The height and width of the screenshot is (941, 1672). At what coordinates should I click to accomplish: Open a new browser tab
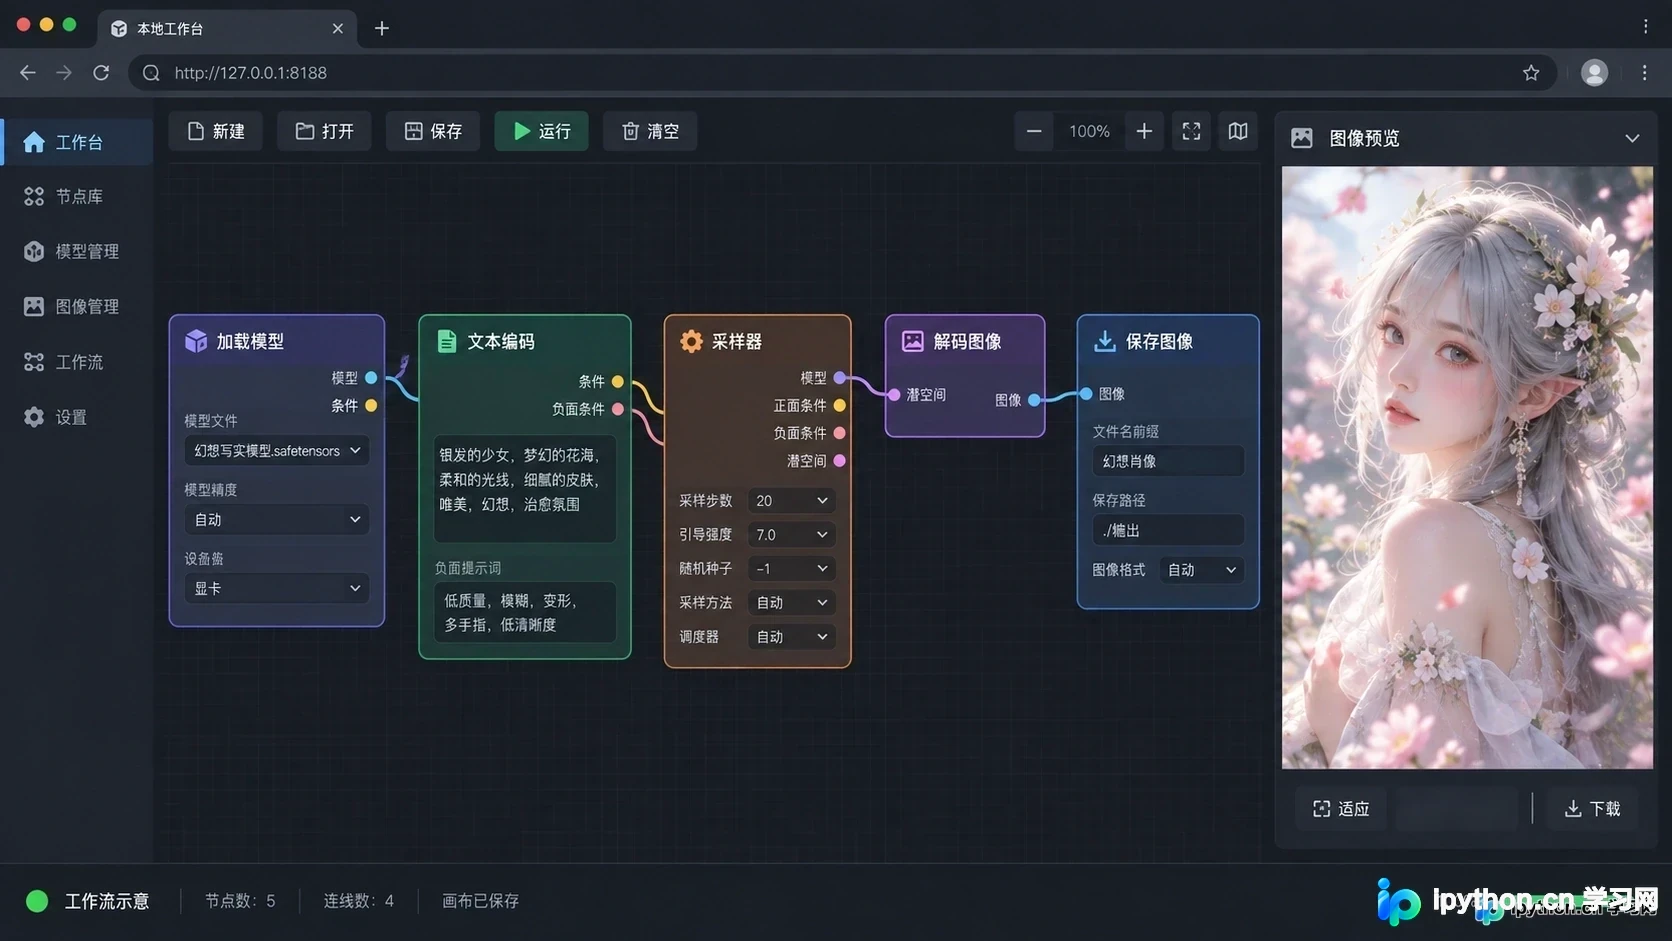click(x=382, y=28)
